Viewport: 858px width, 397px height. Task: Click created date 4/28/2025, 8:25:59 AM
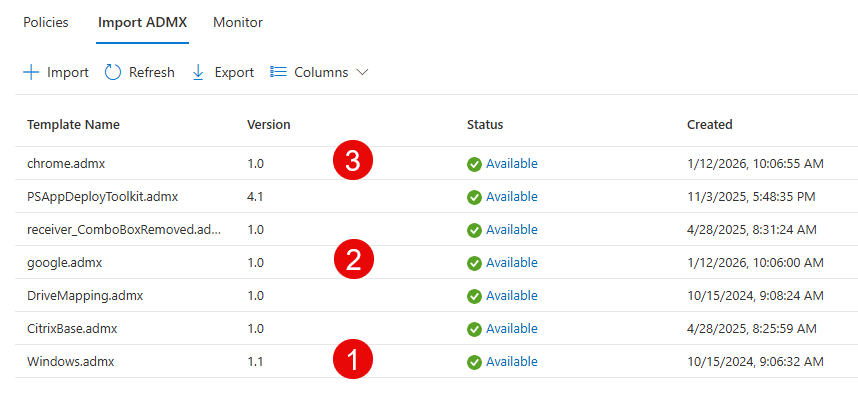tap(752, 329)
